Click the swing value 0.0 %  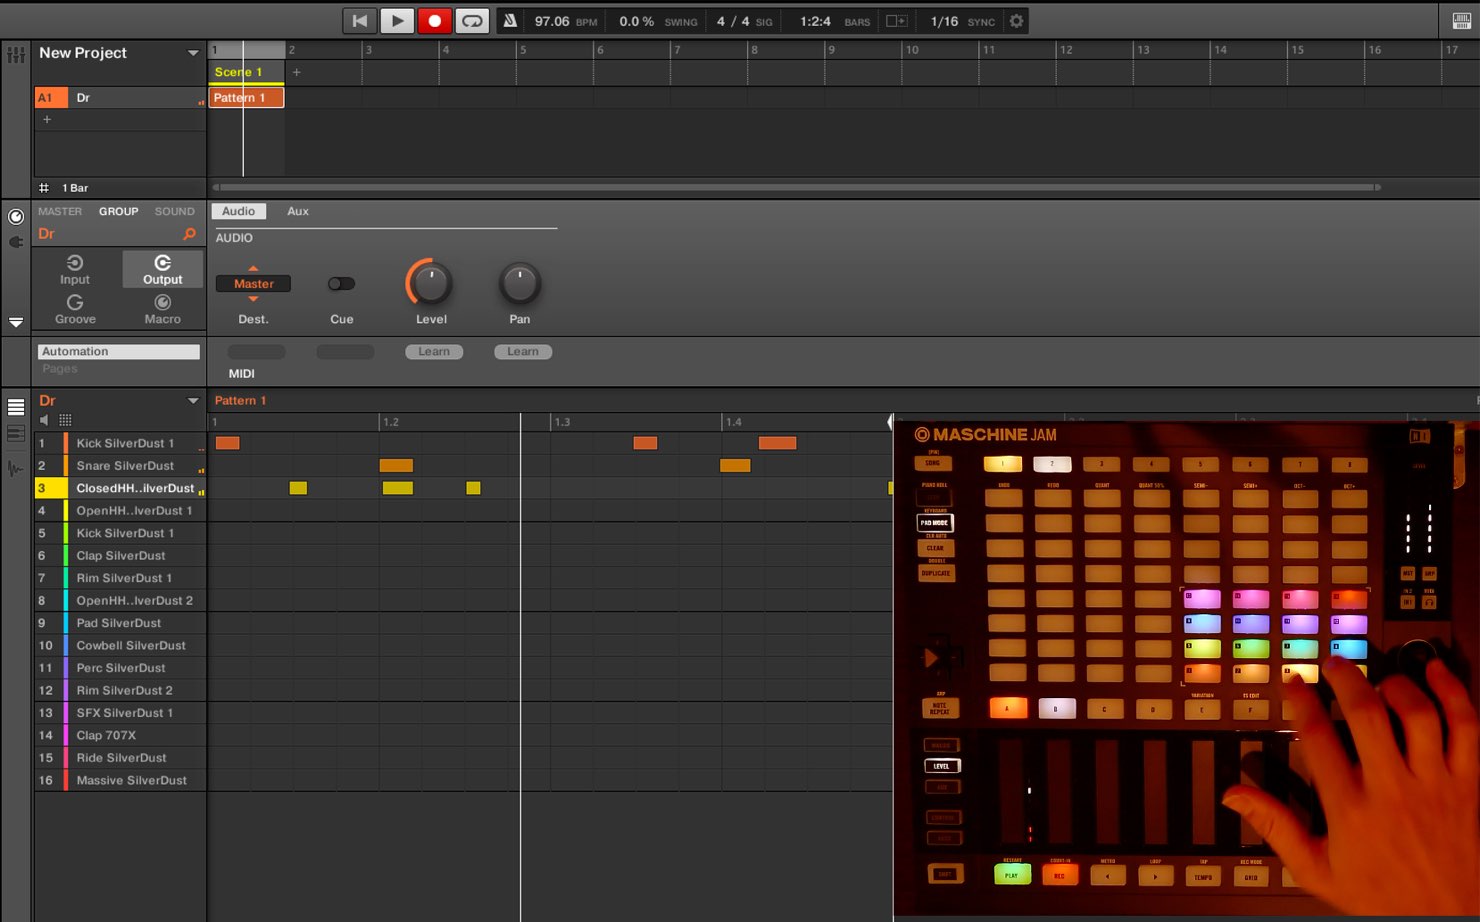pos(636,21)
